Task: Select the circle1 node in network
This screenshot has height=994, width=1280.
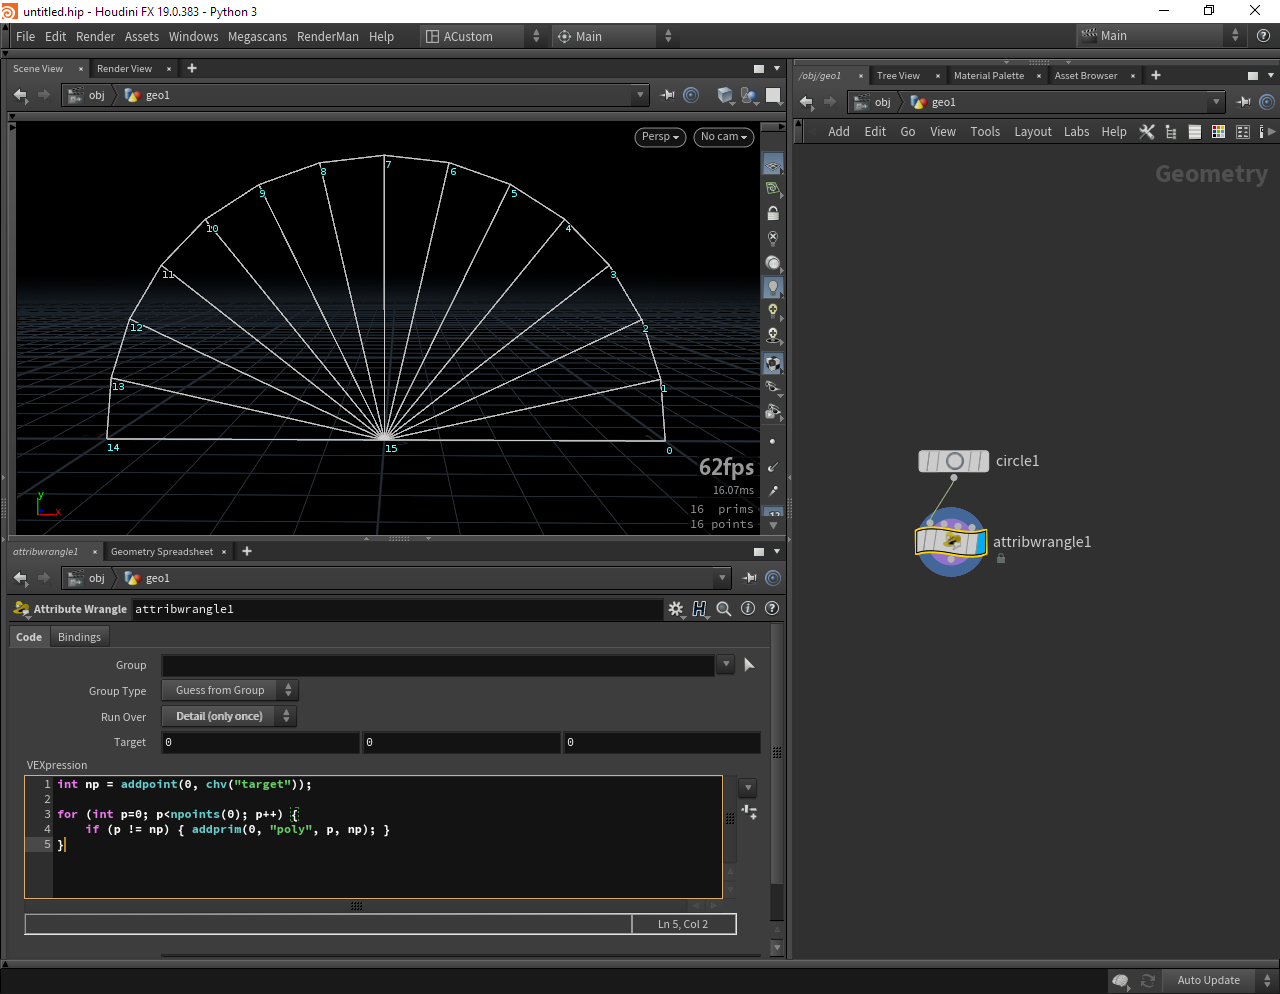Action: [x=954, y=461]
